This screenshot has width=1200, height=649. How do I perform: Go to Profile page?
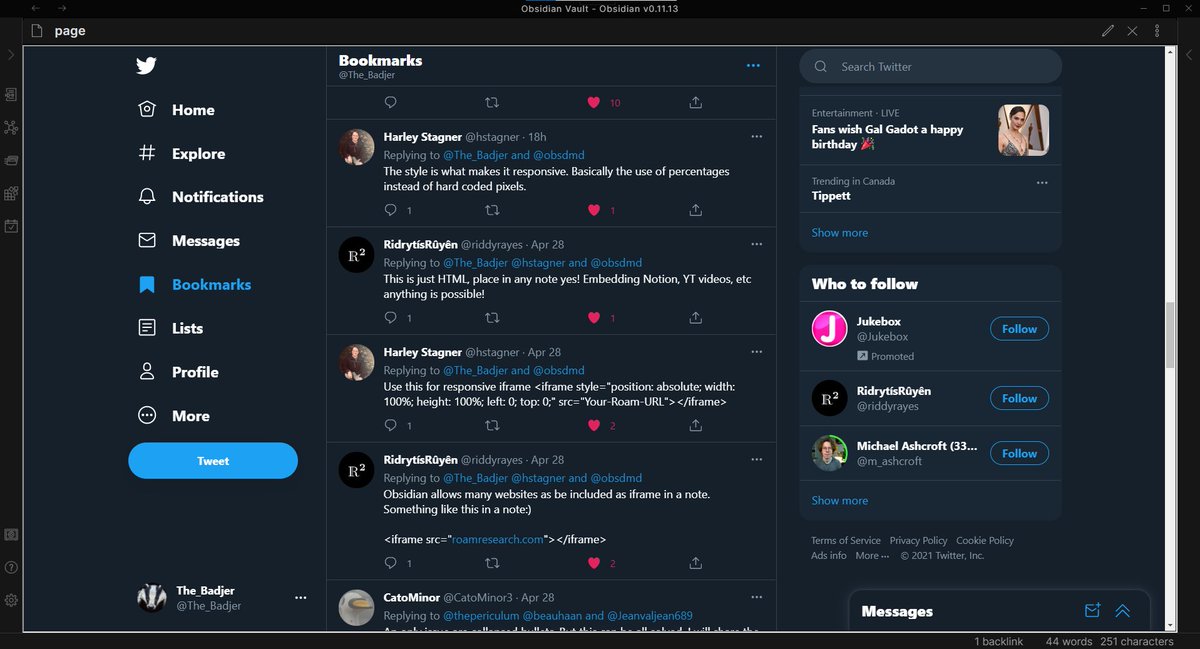pyautogui.click(x=178, y=372)
